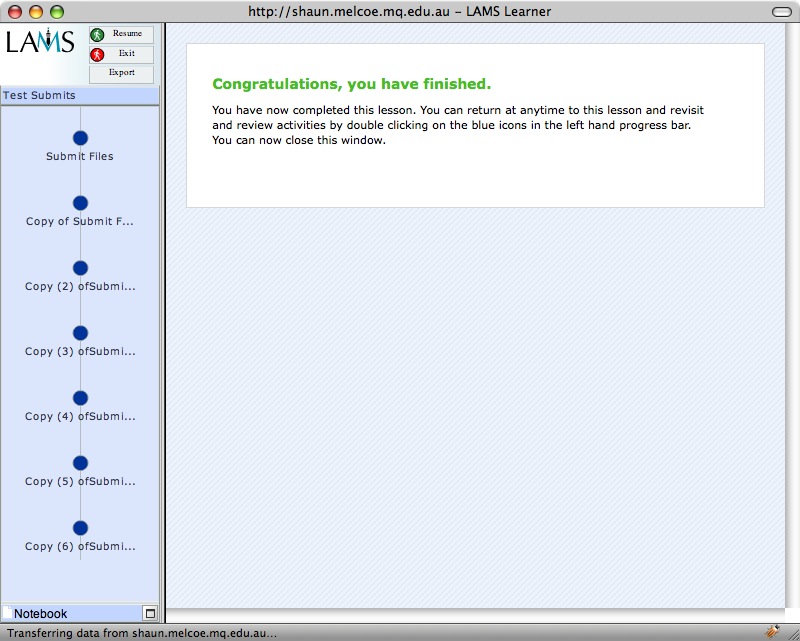Click the Copy (5) ofSubmi... progress dot
Screen dimensions: 800x641
coord(80,463)
